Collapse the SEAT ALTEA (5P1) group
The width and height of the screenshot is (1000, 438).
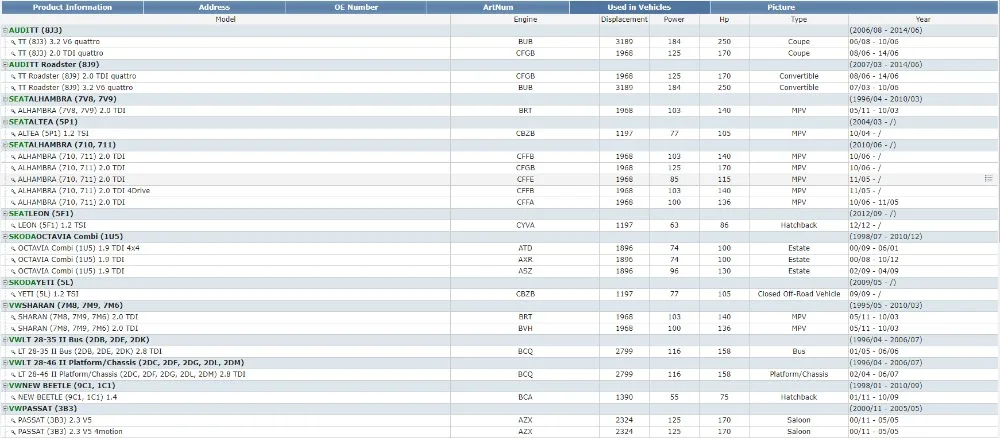point(5,122)
